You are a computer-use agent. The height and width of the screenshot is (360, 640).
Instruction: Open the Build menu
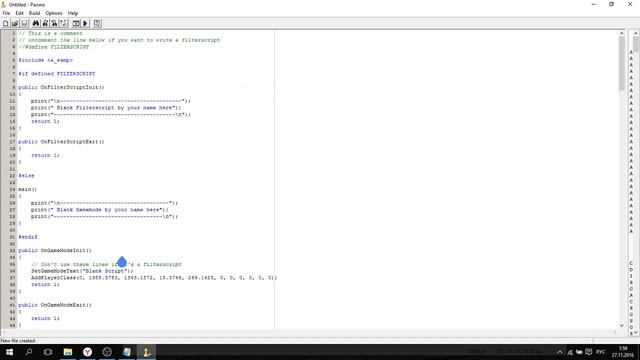click(34, 13)
